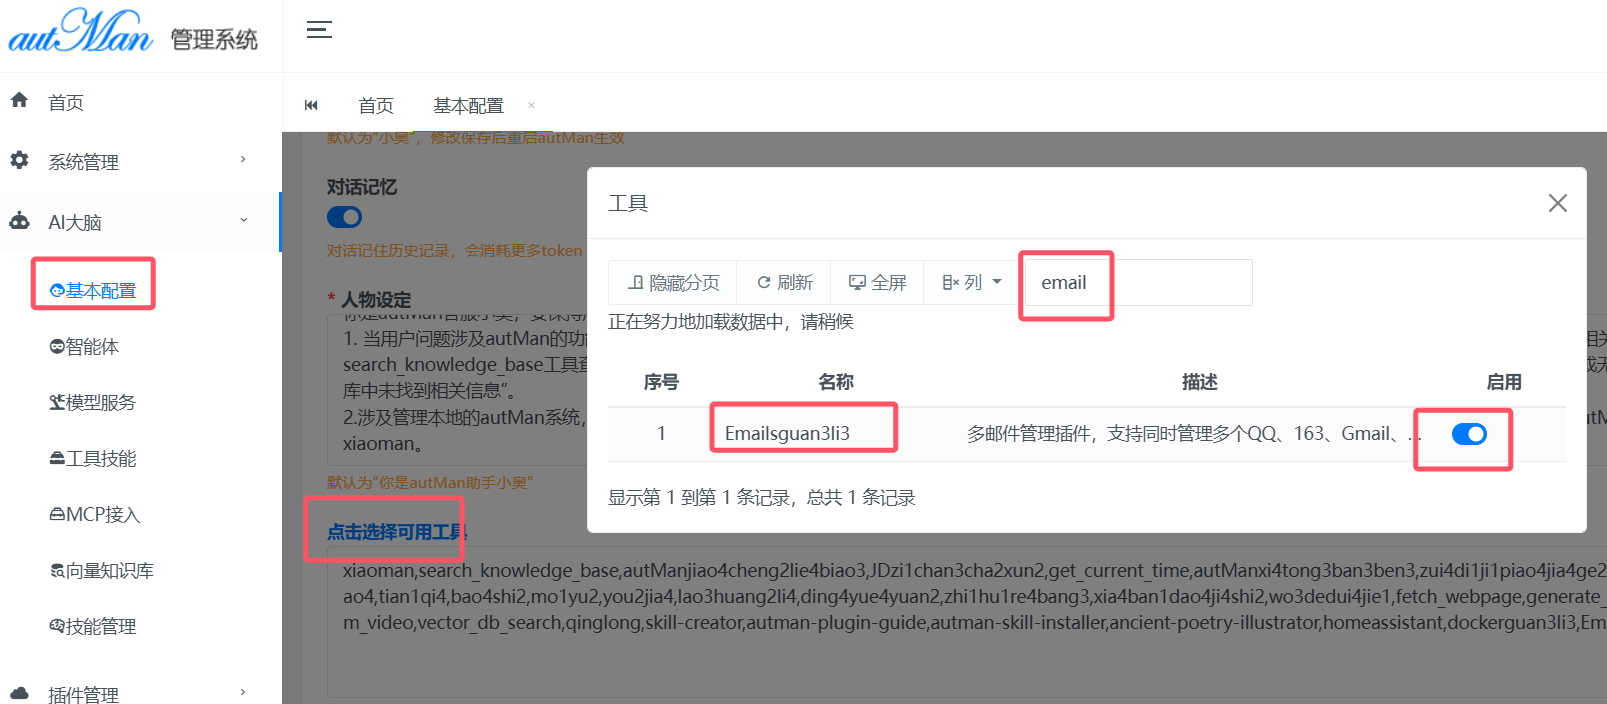
Task: Expand the 系统管理 submenu chevron
Action: 243,160
